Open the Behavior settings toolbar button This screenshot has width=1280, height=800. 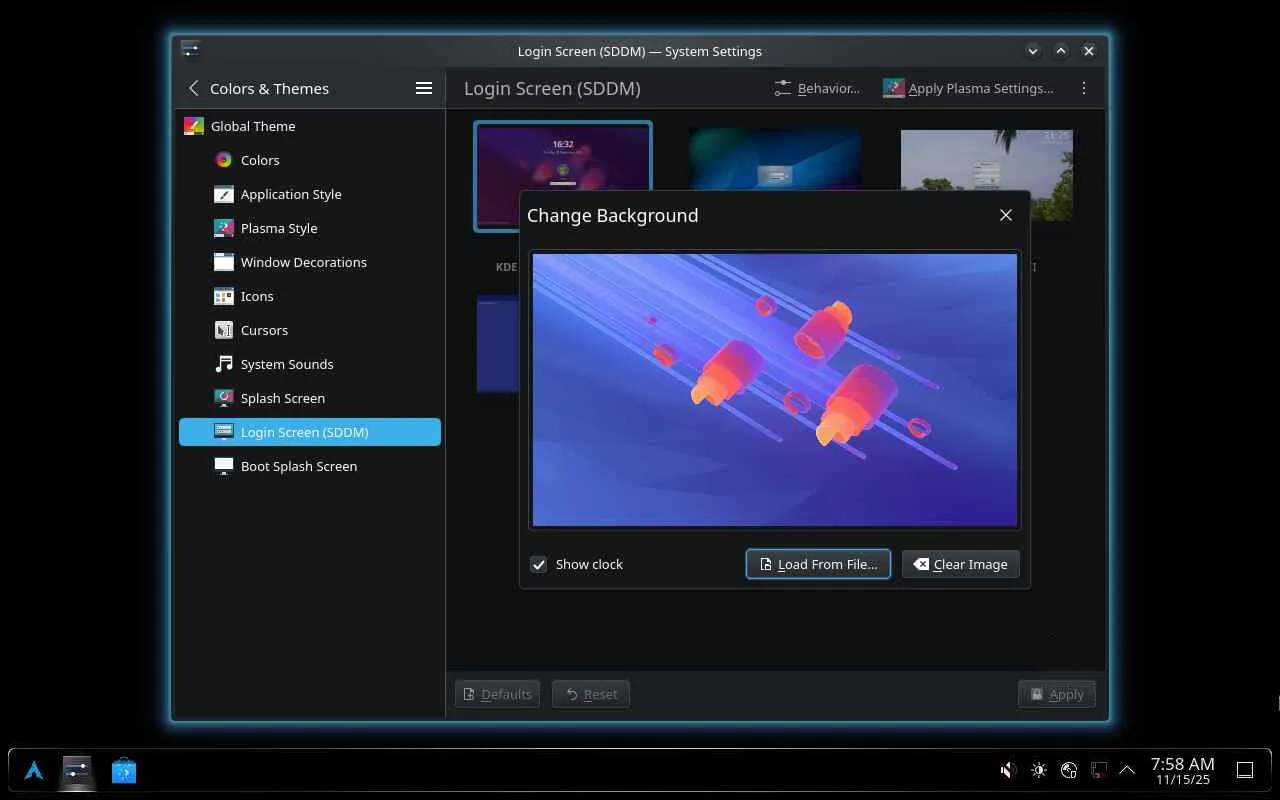click(817, 88)
